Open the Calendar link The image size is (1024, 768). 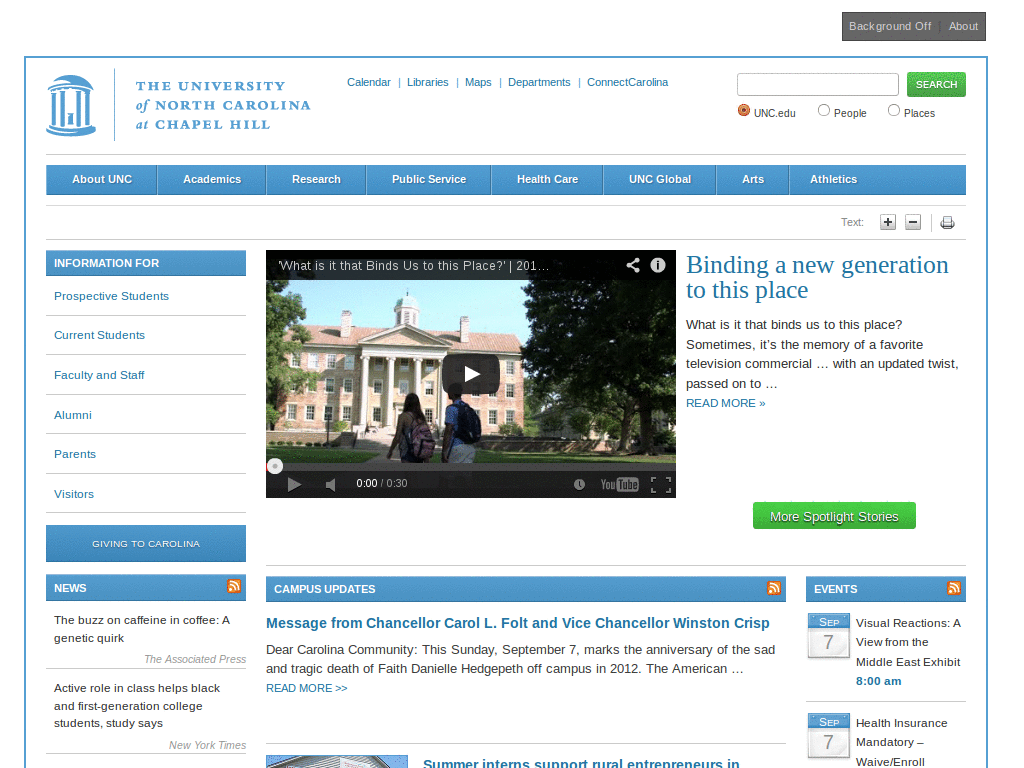tap(368, 82)
